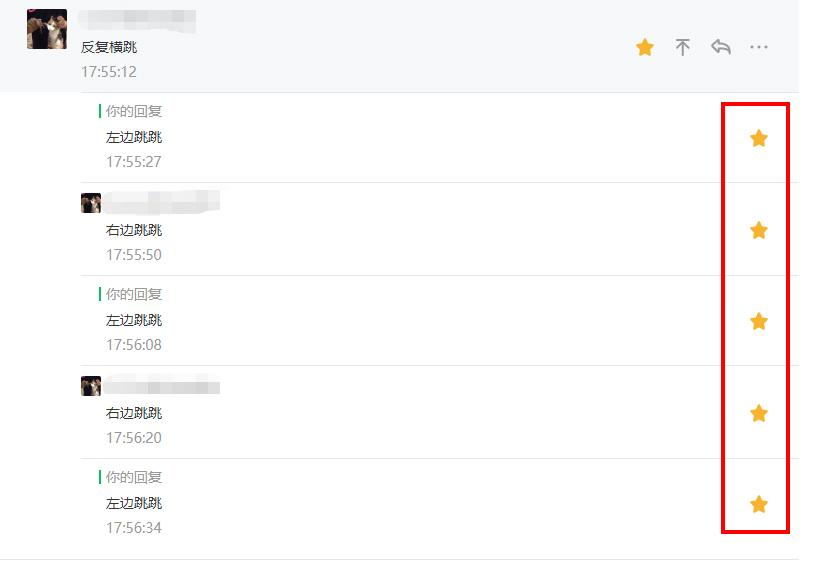This screenshot has width=817, height=569.
Task: Click small avatar on 17:56:20 reply
Action: (91, 386)
